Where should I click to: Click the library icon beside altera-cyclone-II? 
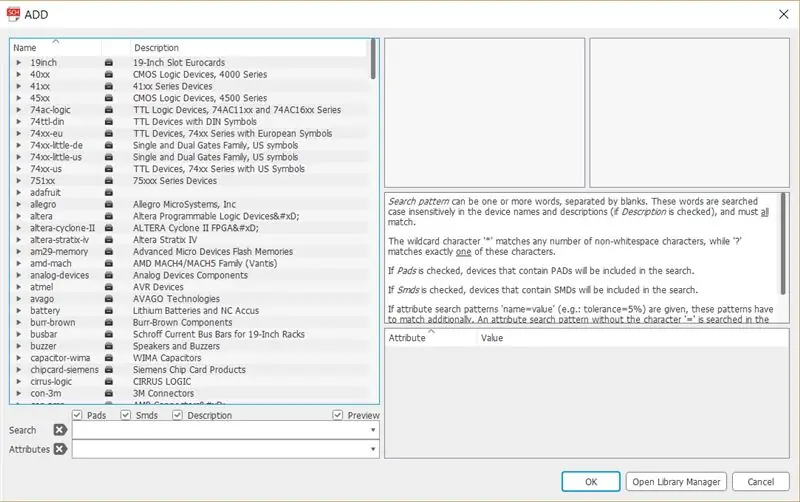point(109,228)
